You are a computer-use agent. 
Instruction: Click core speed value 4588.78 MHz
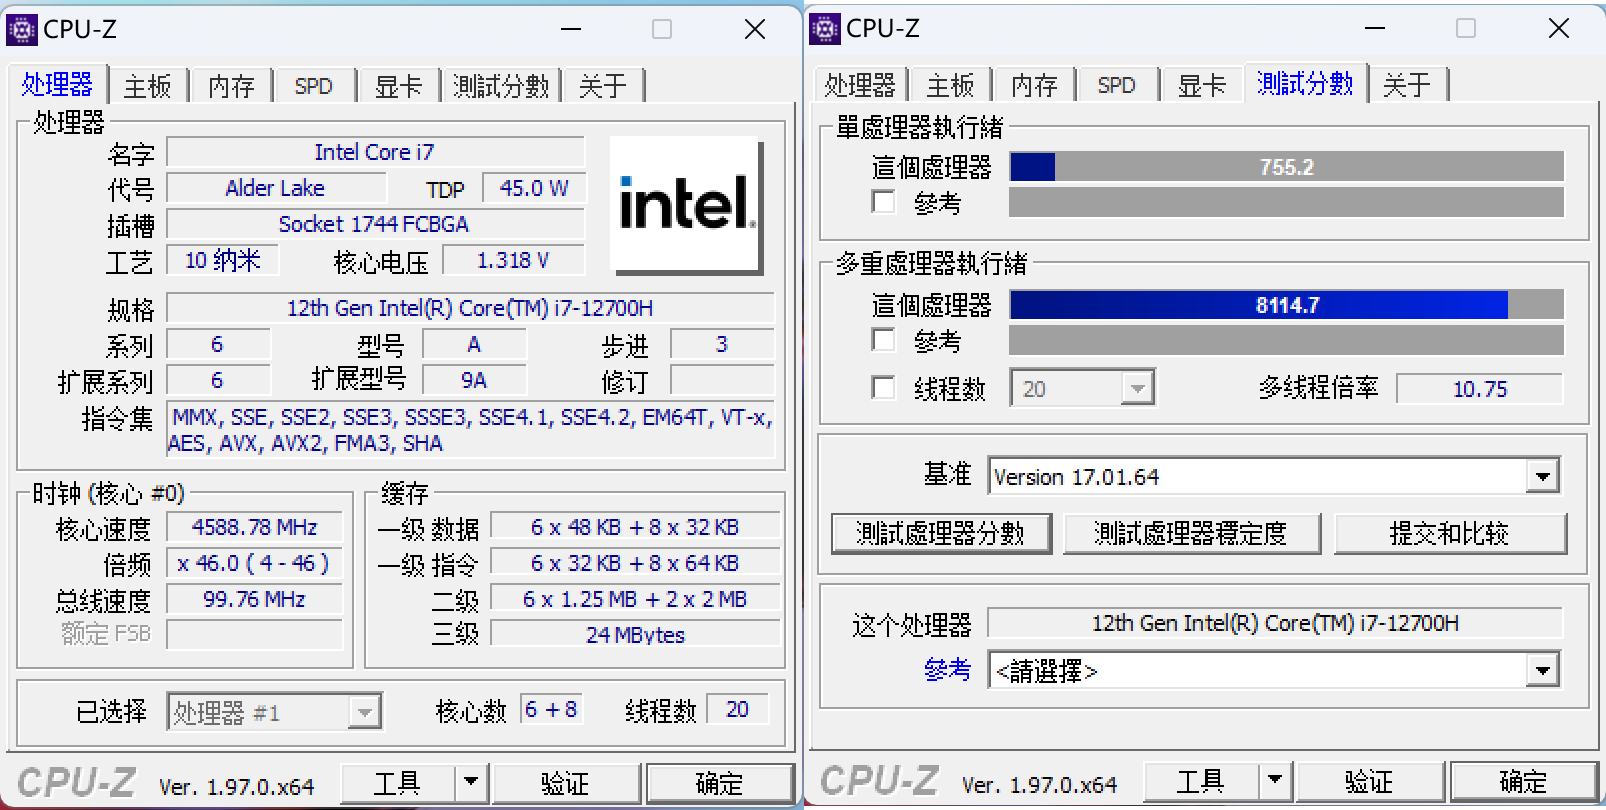pos(254,527)
